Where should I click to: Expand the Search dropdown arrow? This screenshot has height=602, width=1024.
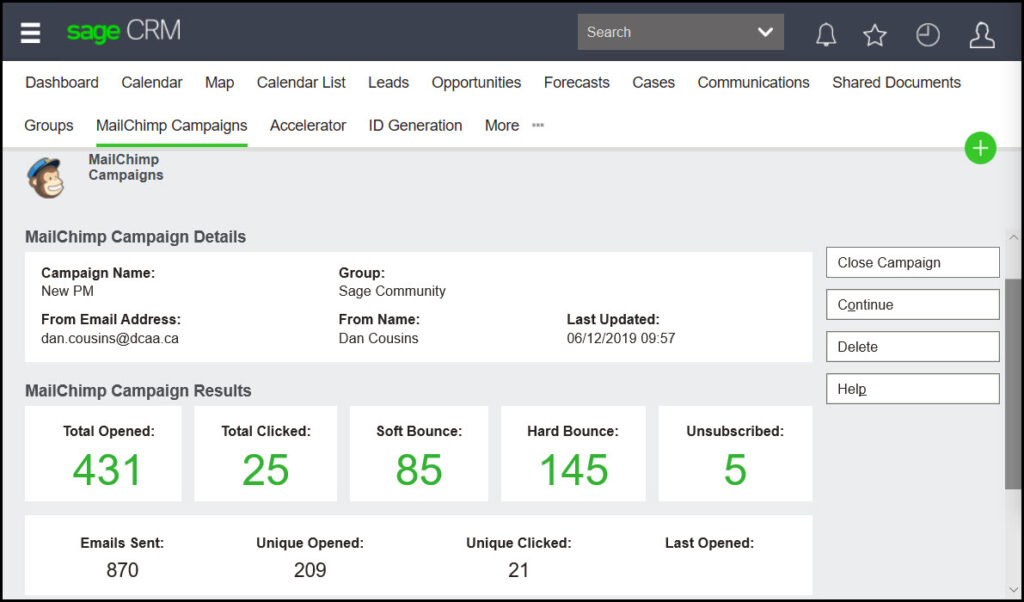(x=765, y=32)
